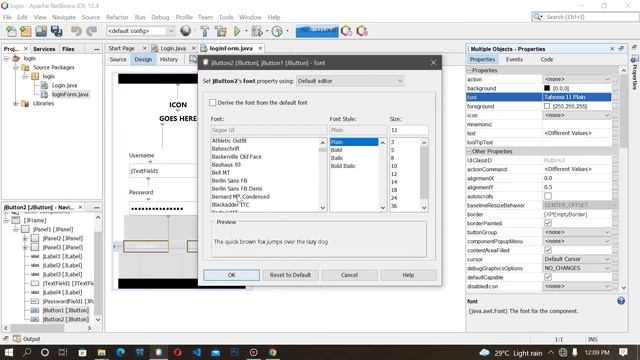Toggle the autoscrolls property checkbox
The height and width of the screenshot is (360, 640).
(548, 196)
